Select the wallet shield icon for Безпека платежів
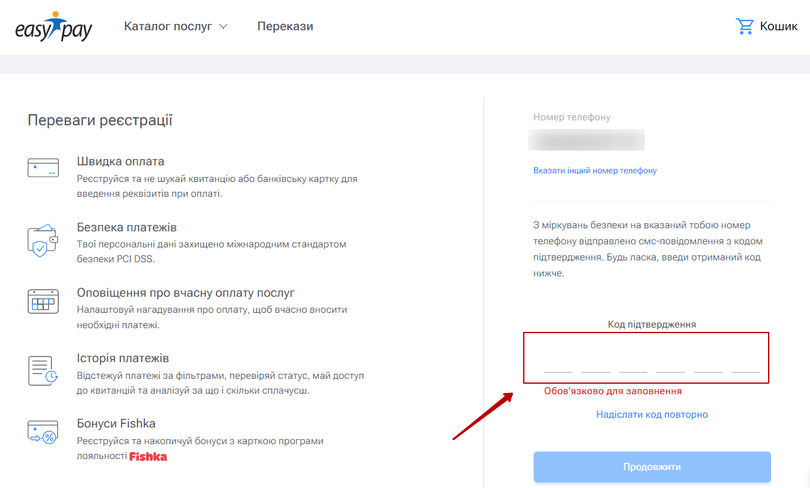 (42, 240)
